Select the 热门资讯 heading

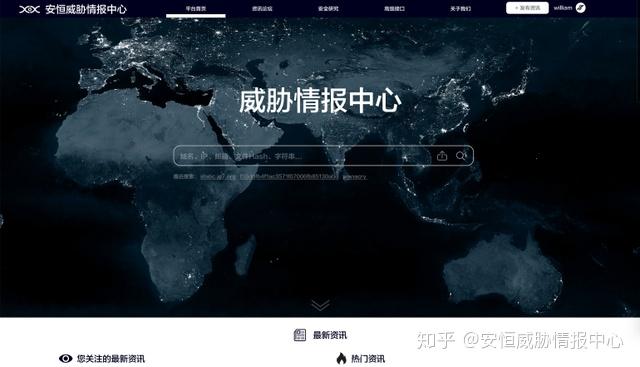point(368,359)
